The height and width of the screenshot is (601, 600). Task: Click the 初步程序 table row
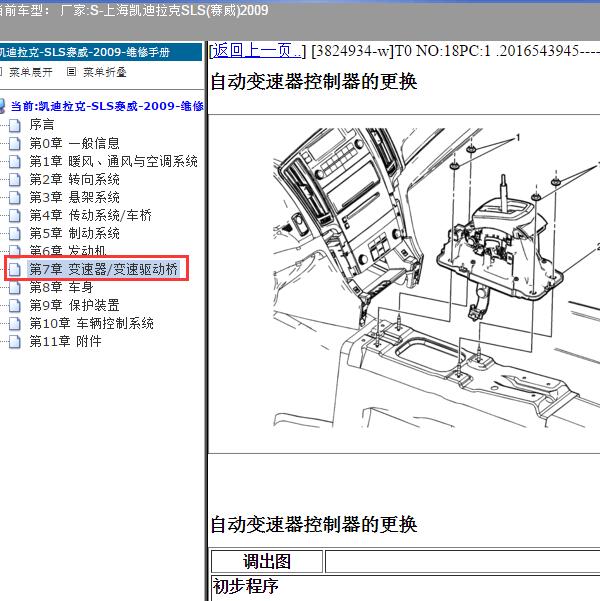(406, 586)
